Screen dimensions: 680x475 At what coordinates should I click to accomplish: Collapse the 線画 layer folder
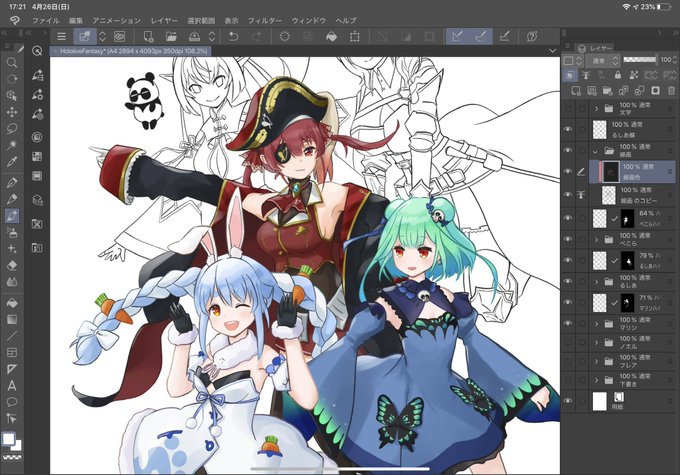coord(595,151)
